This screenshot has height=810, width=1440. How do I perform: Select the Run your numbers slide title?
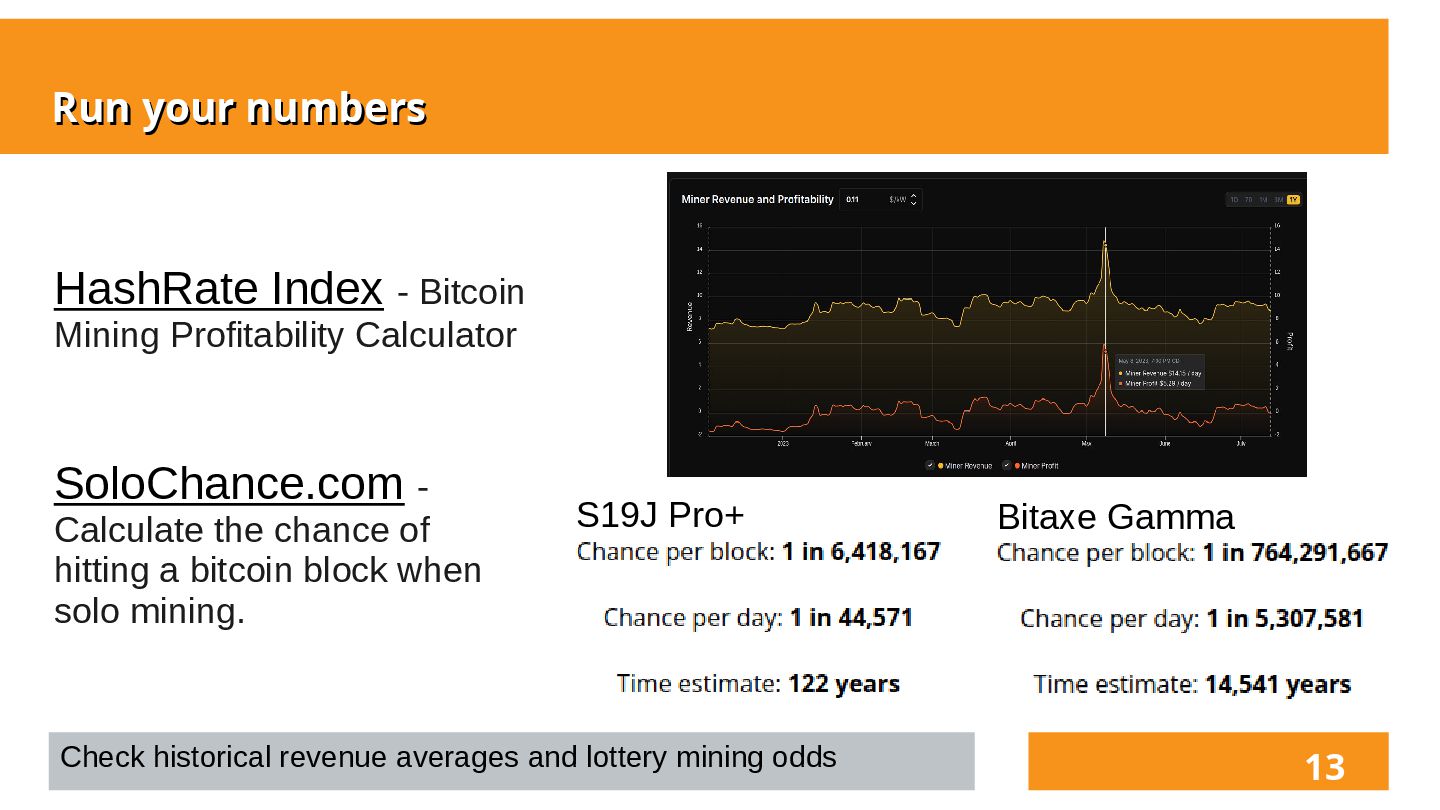239,108
